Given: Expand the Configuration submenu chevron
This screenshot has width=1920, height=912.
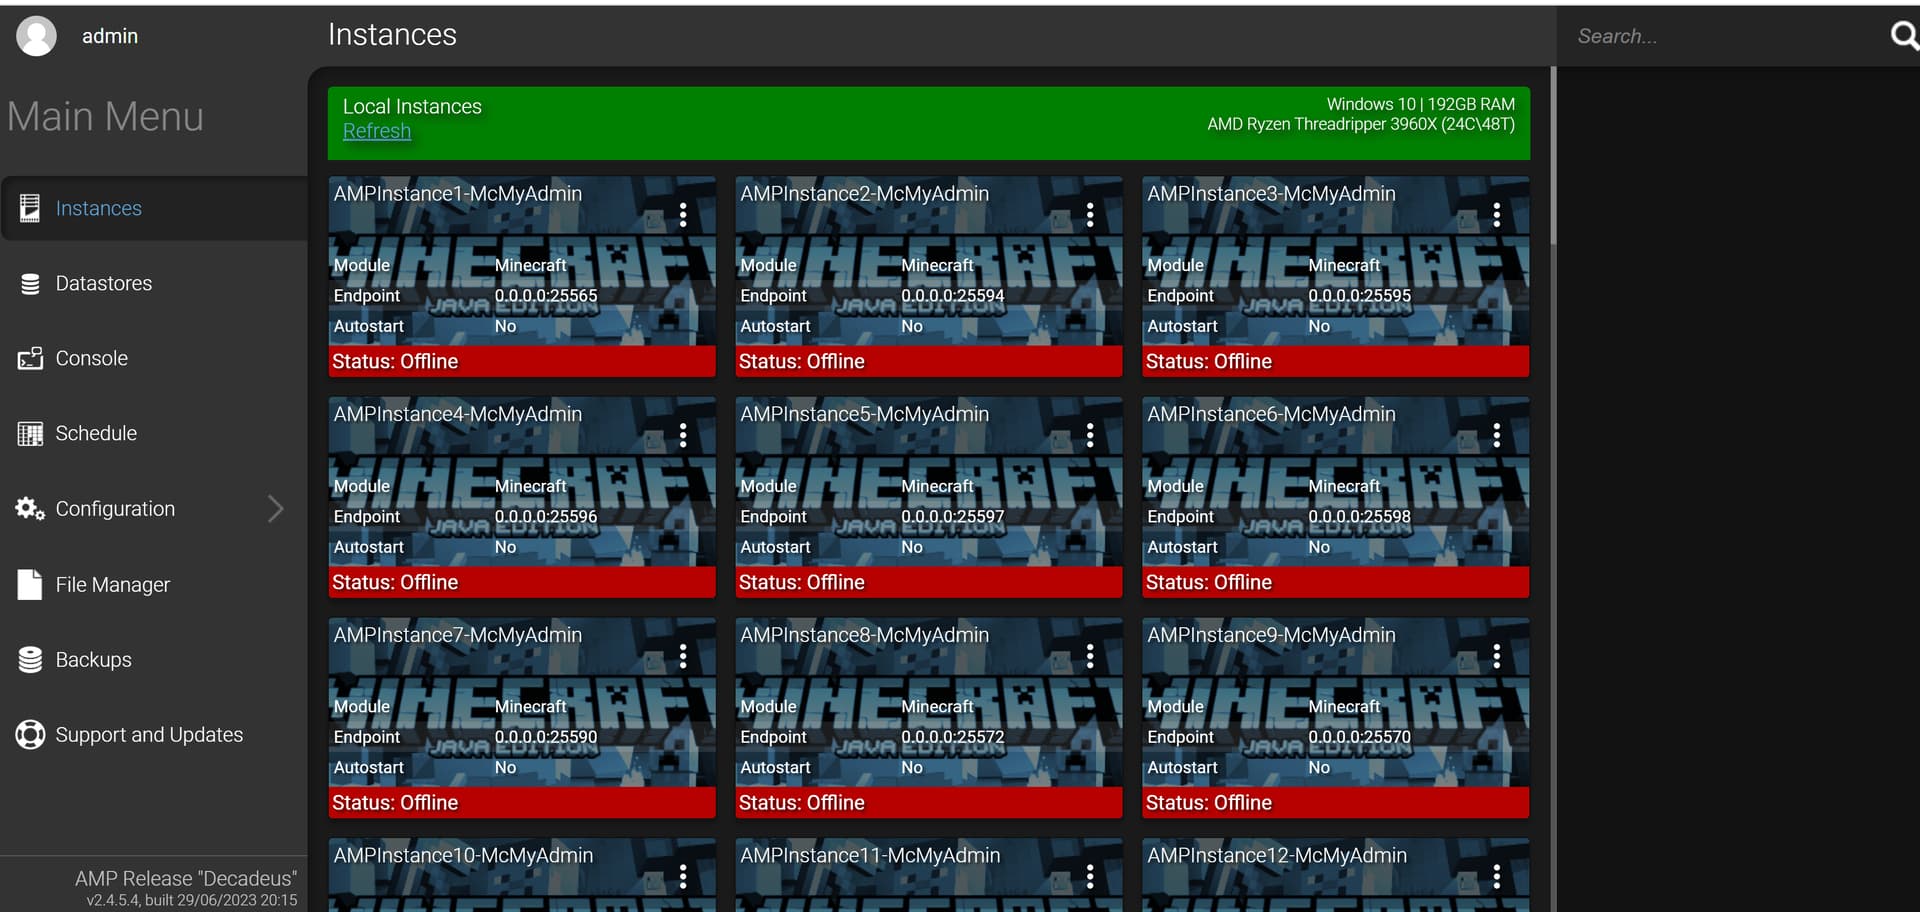Looking at the screenshot, I should pyautogui.click(x=276, y=509).
